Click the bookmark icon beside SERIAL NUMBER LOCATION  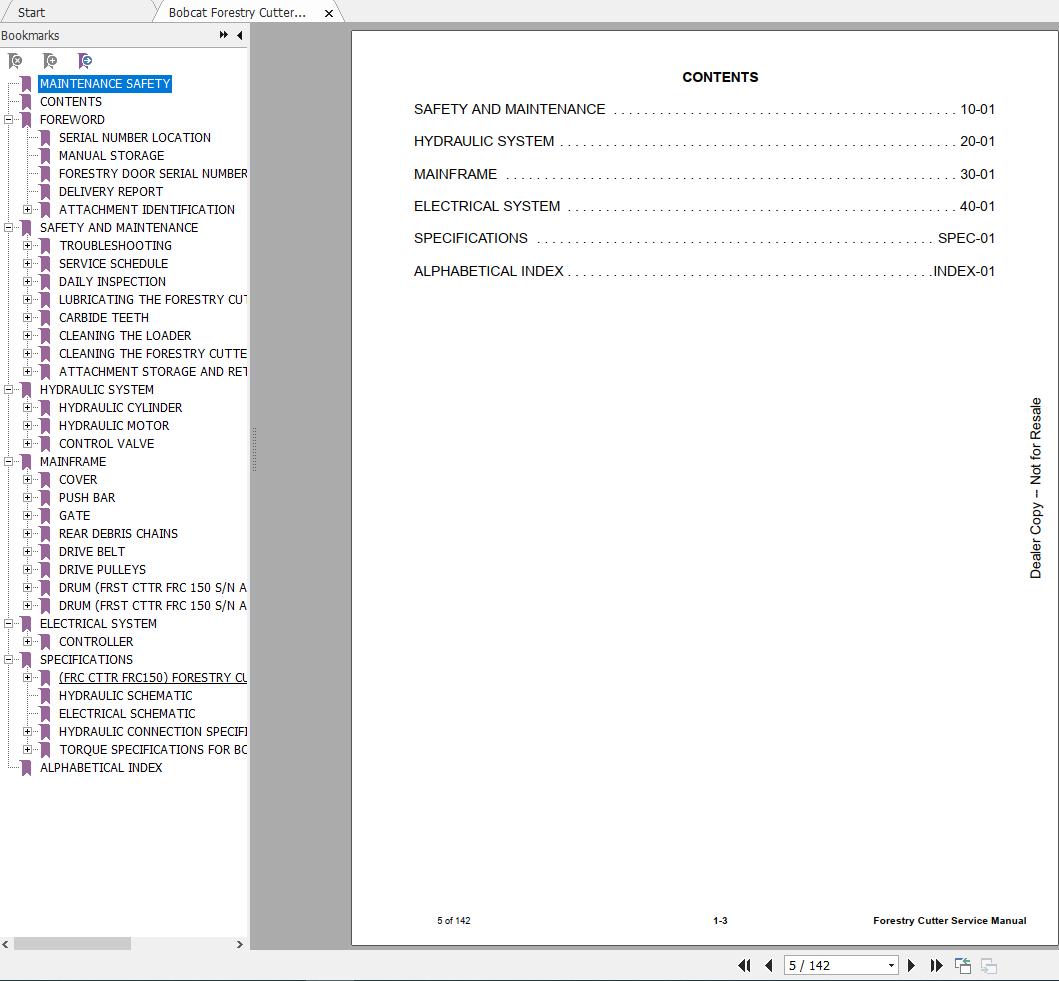(x=45, y=138)
